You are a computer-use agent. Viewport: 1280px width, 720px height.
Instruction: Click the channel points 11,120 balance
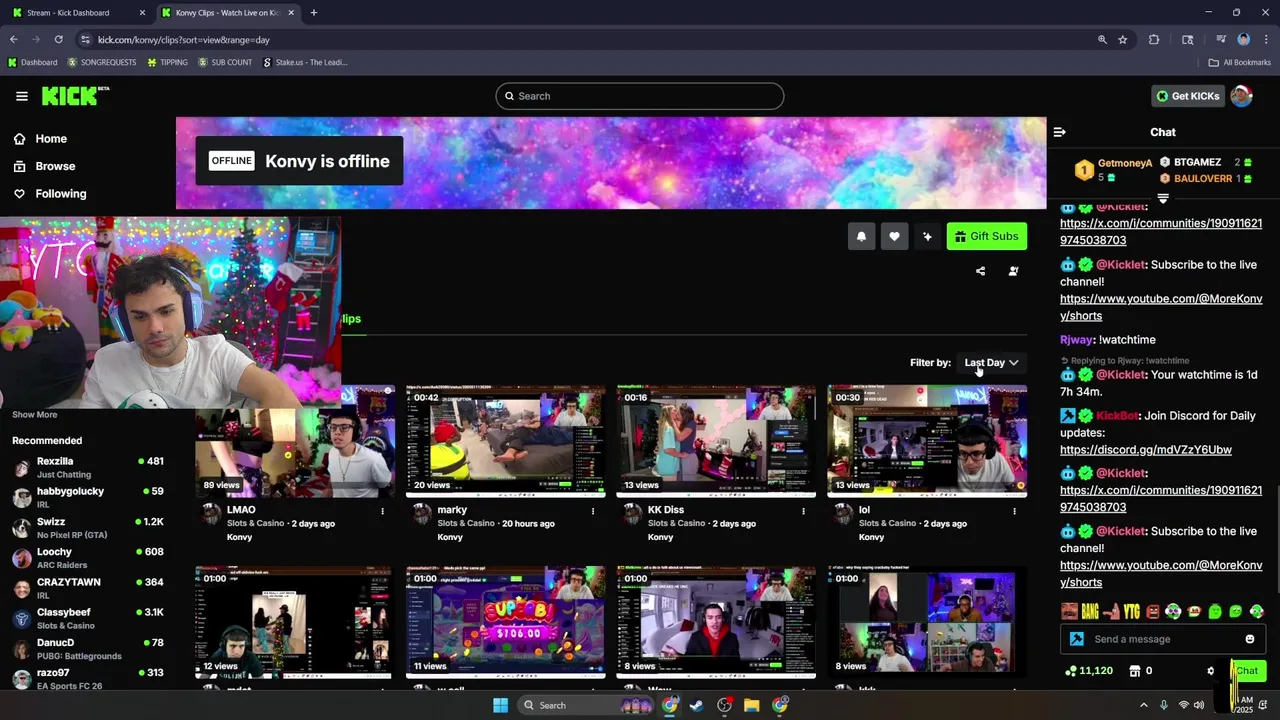[1089, 671]
